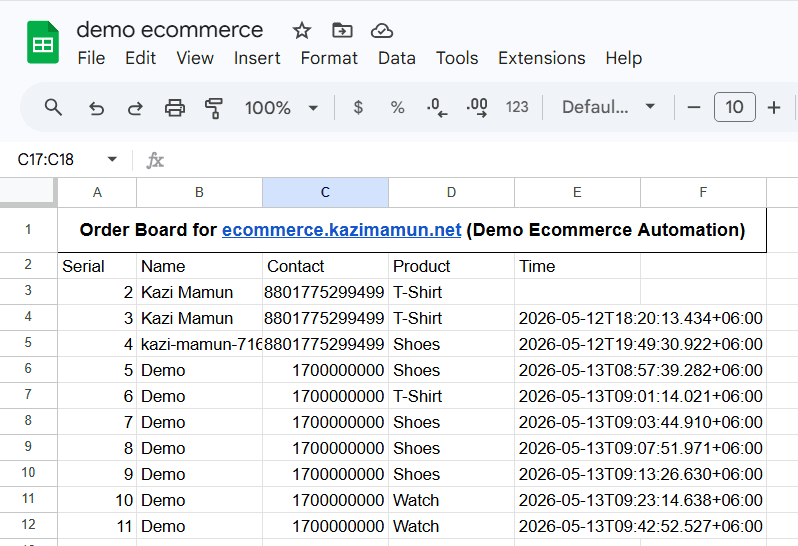The height and width of the screenshot is (546, 798).
Task: Select time cell 2026-05-13T09:42:52.527+06:00
Action: [640, 526]
